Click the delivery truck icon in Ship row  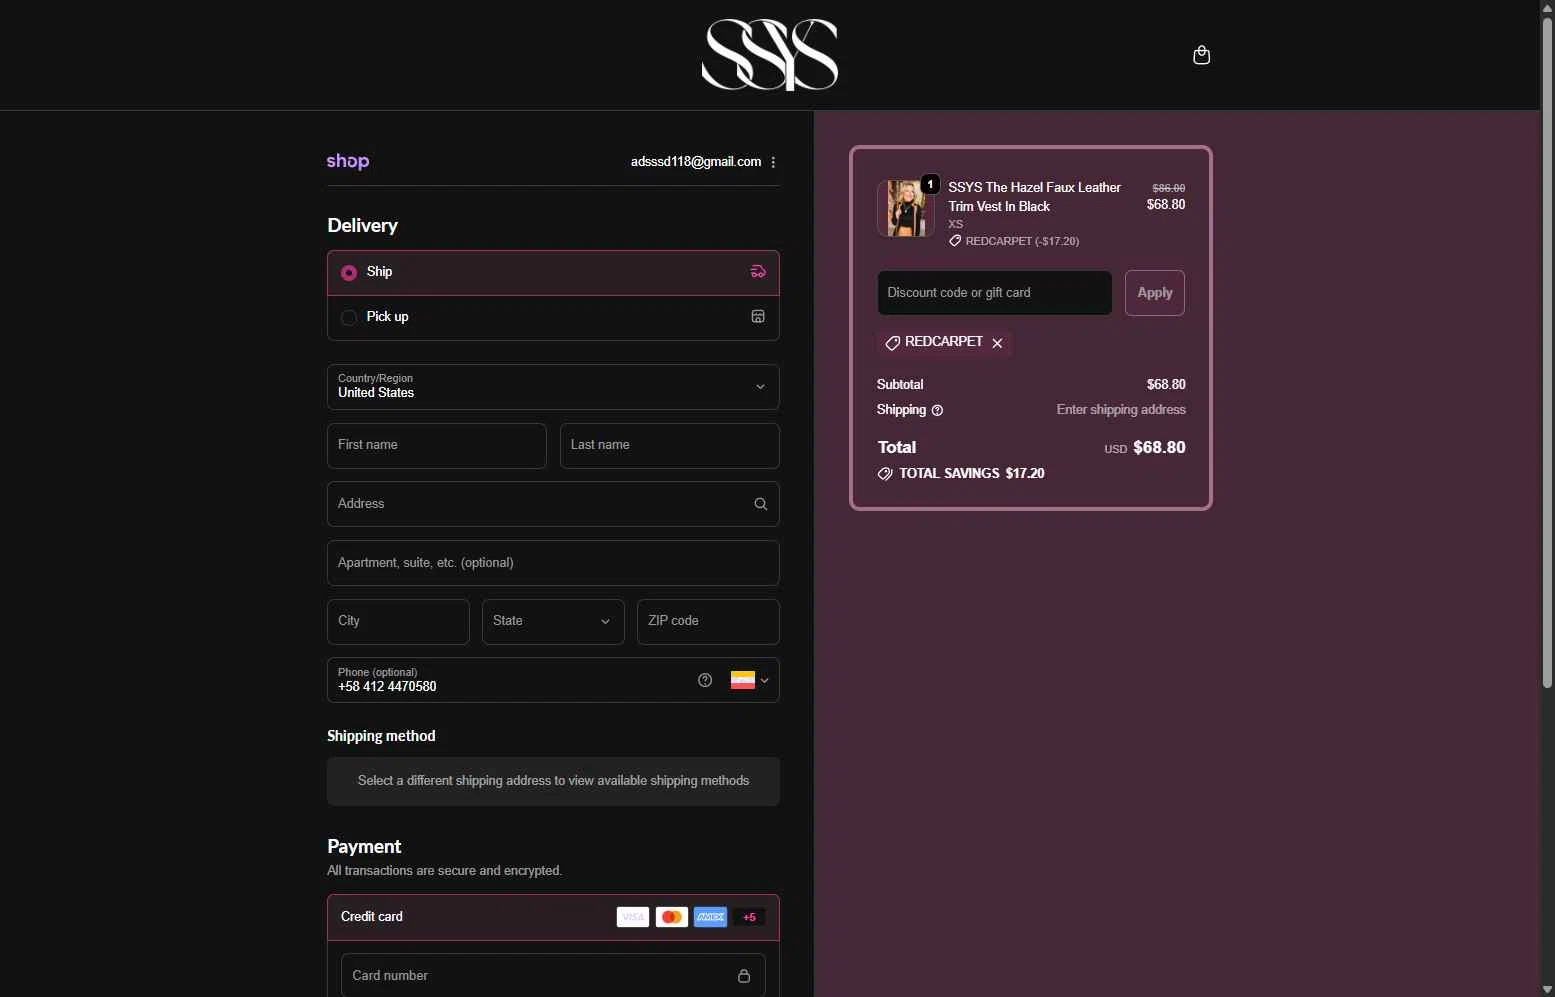[758, 272]
